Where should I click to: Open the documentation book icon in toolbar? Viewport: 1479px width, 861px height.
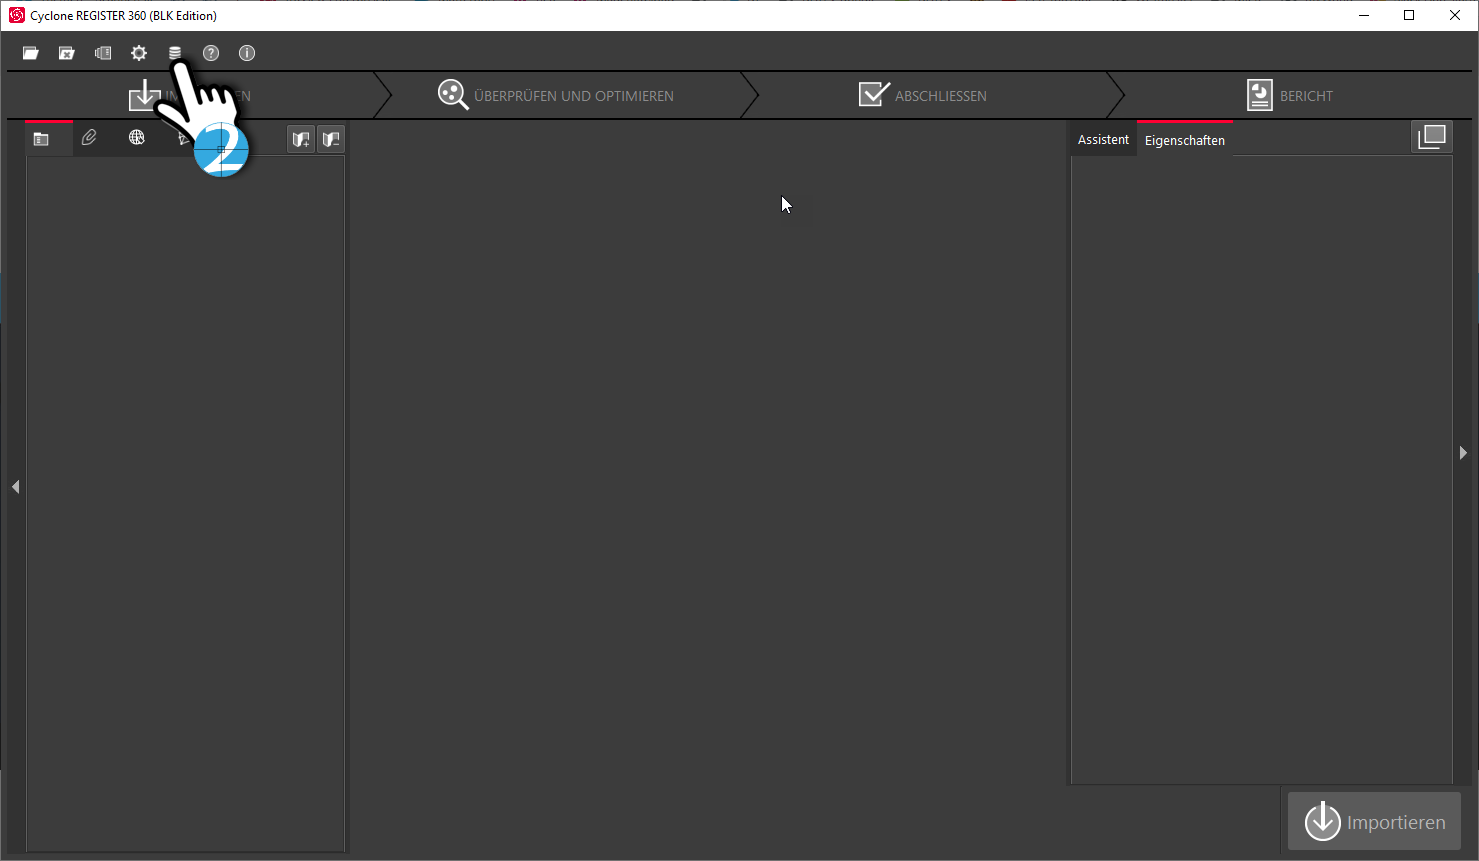coord(103,53)
